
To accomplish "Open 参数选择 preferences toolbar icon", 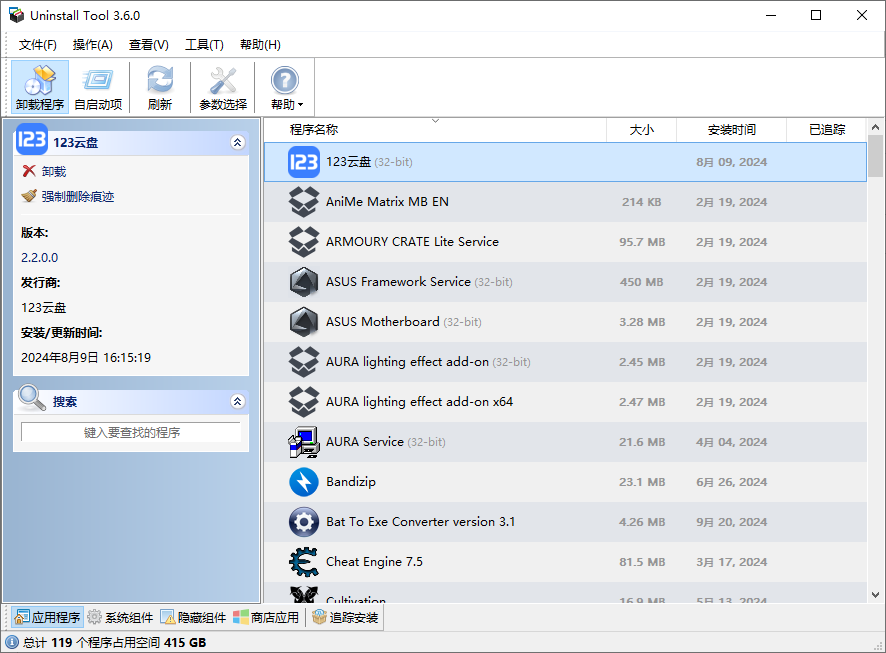I will (x=223, y=87).
